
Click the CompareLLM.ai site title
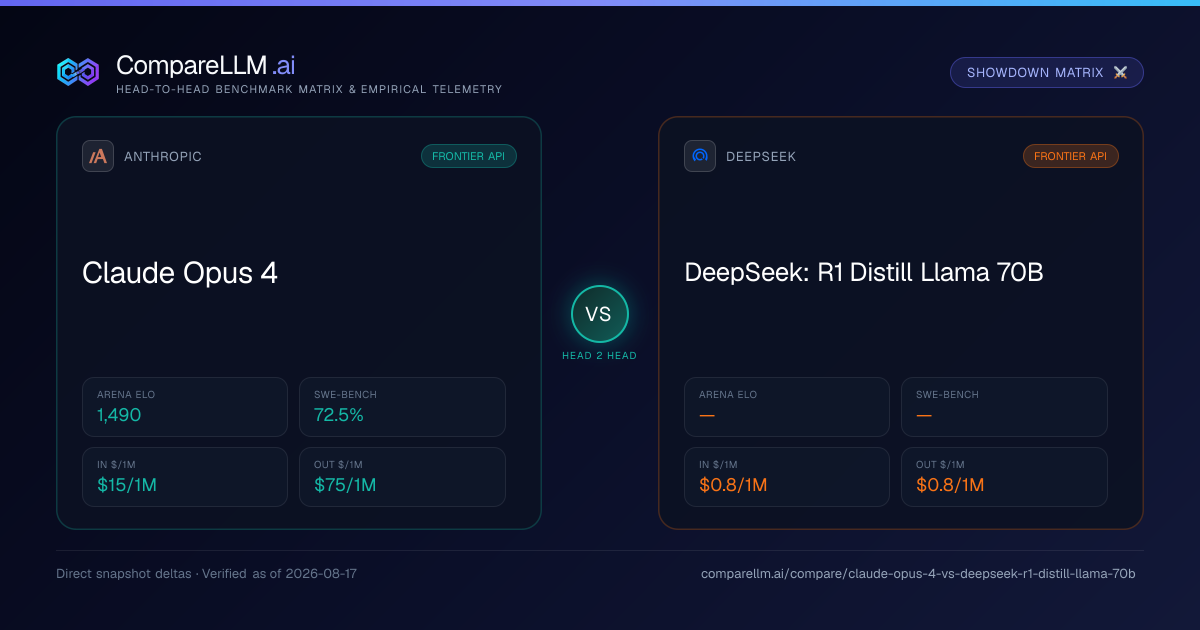pos(205,66)
